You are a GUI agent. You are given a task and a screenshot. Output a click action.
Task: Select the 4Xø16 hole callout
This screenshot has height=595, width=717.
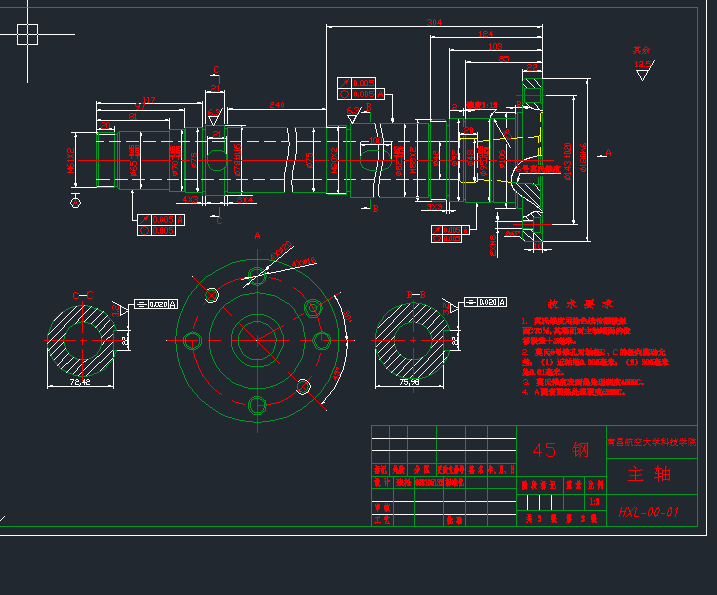click(x=305, y=263)
